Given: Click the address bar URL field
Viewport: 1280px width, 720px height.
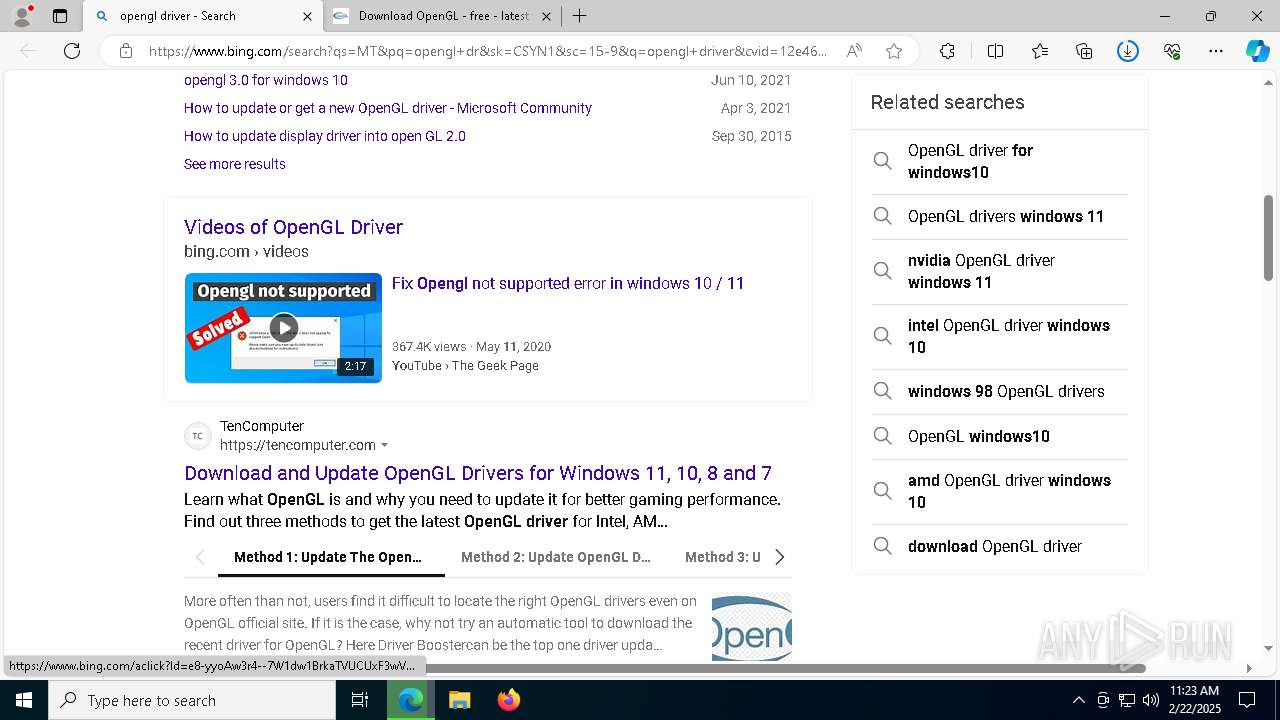Looking at the screenshot, I should [488, 51].
